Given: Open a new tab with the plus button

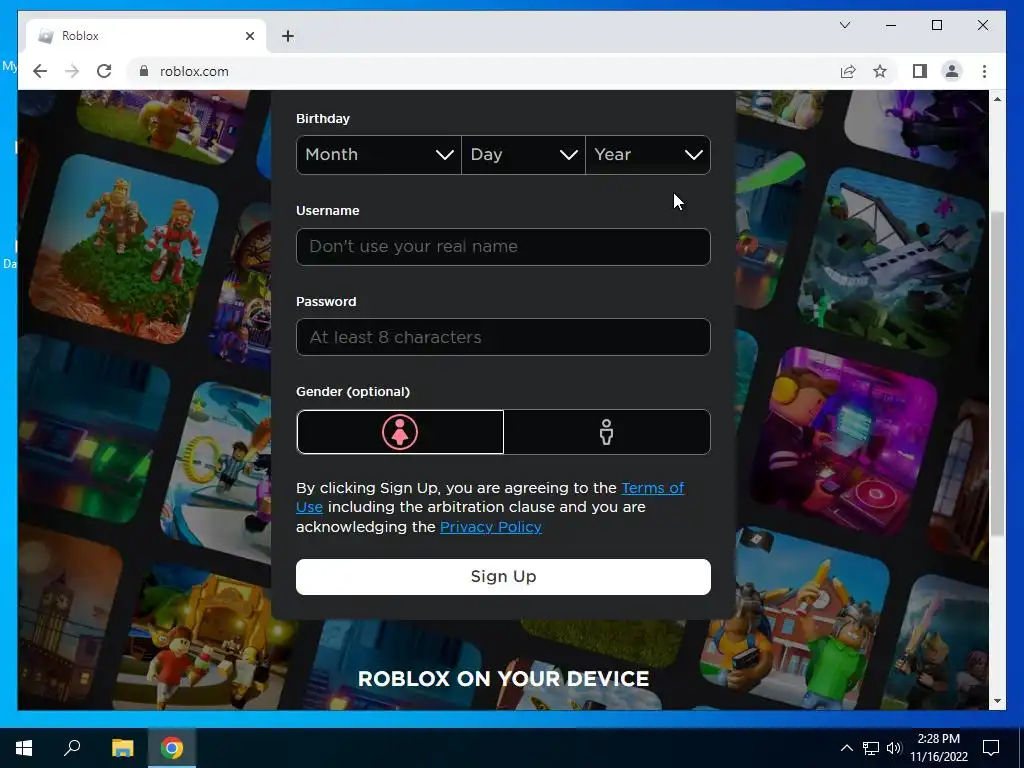Looking at the screenshot, I should (x=288, y=36).
